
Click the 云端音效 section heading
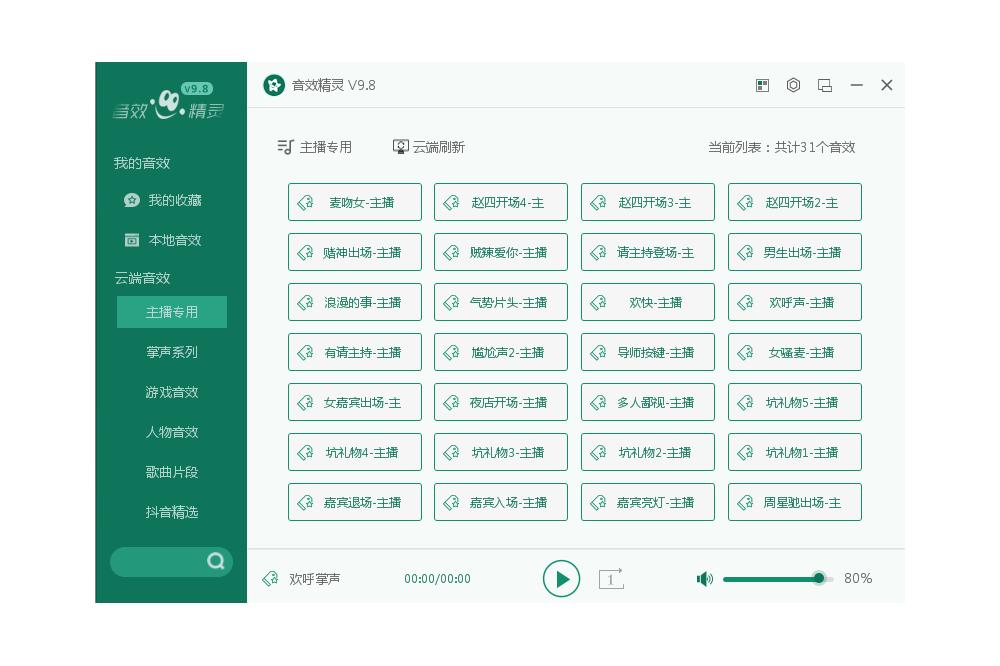[x=142, y=278]
